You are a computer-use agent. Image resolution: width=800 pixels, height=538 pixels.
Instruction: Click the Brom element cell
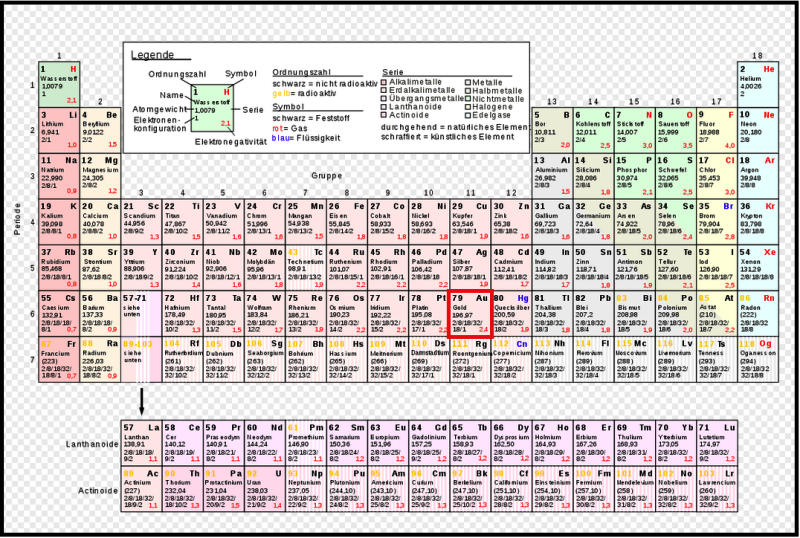[716, 222]
